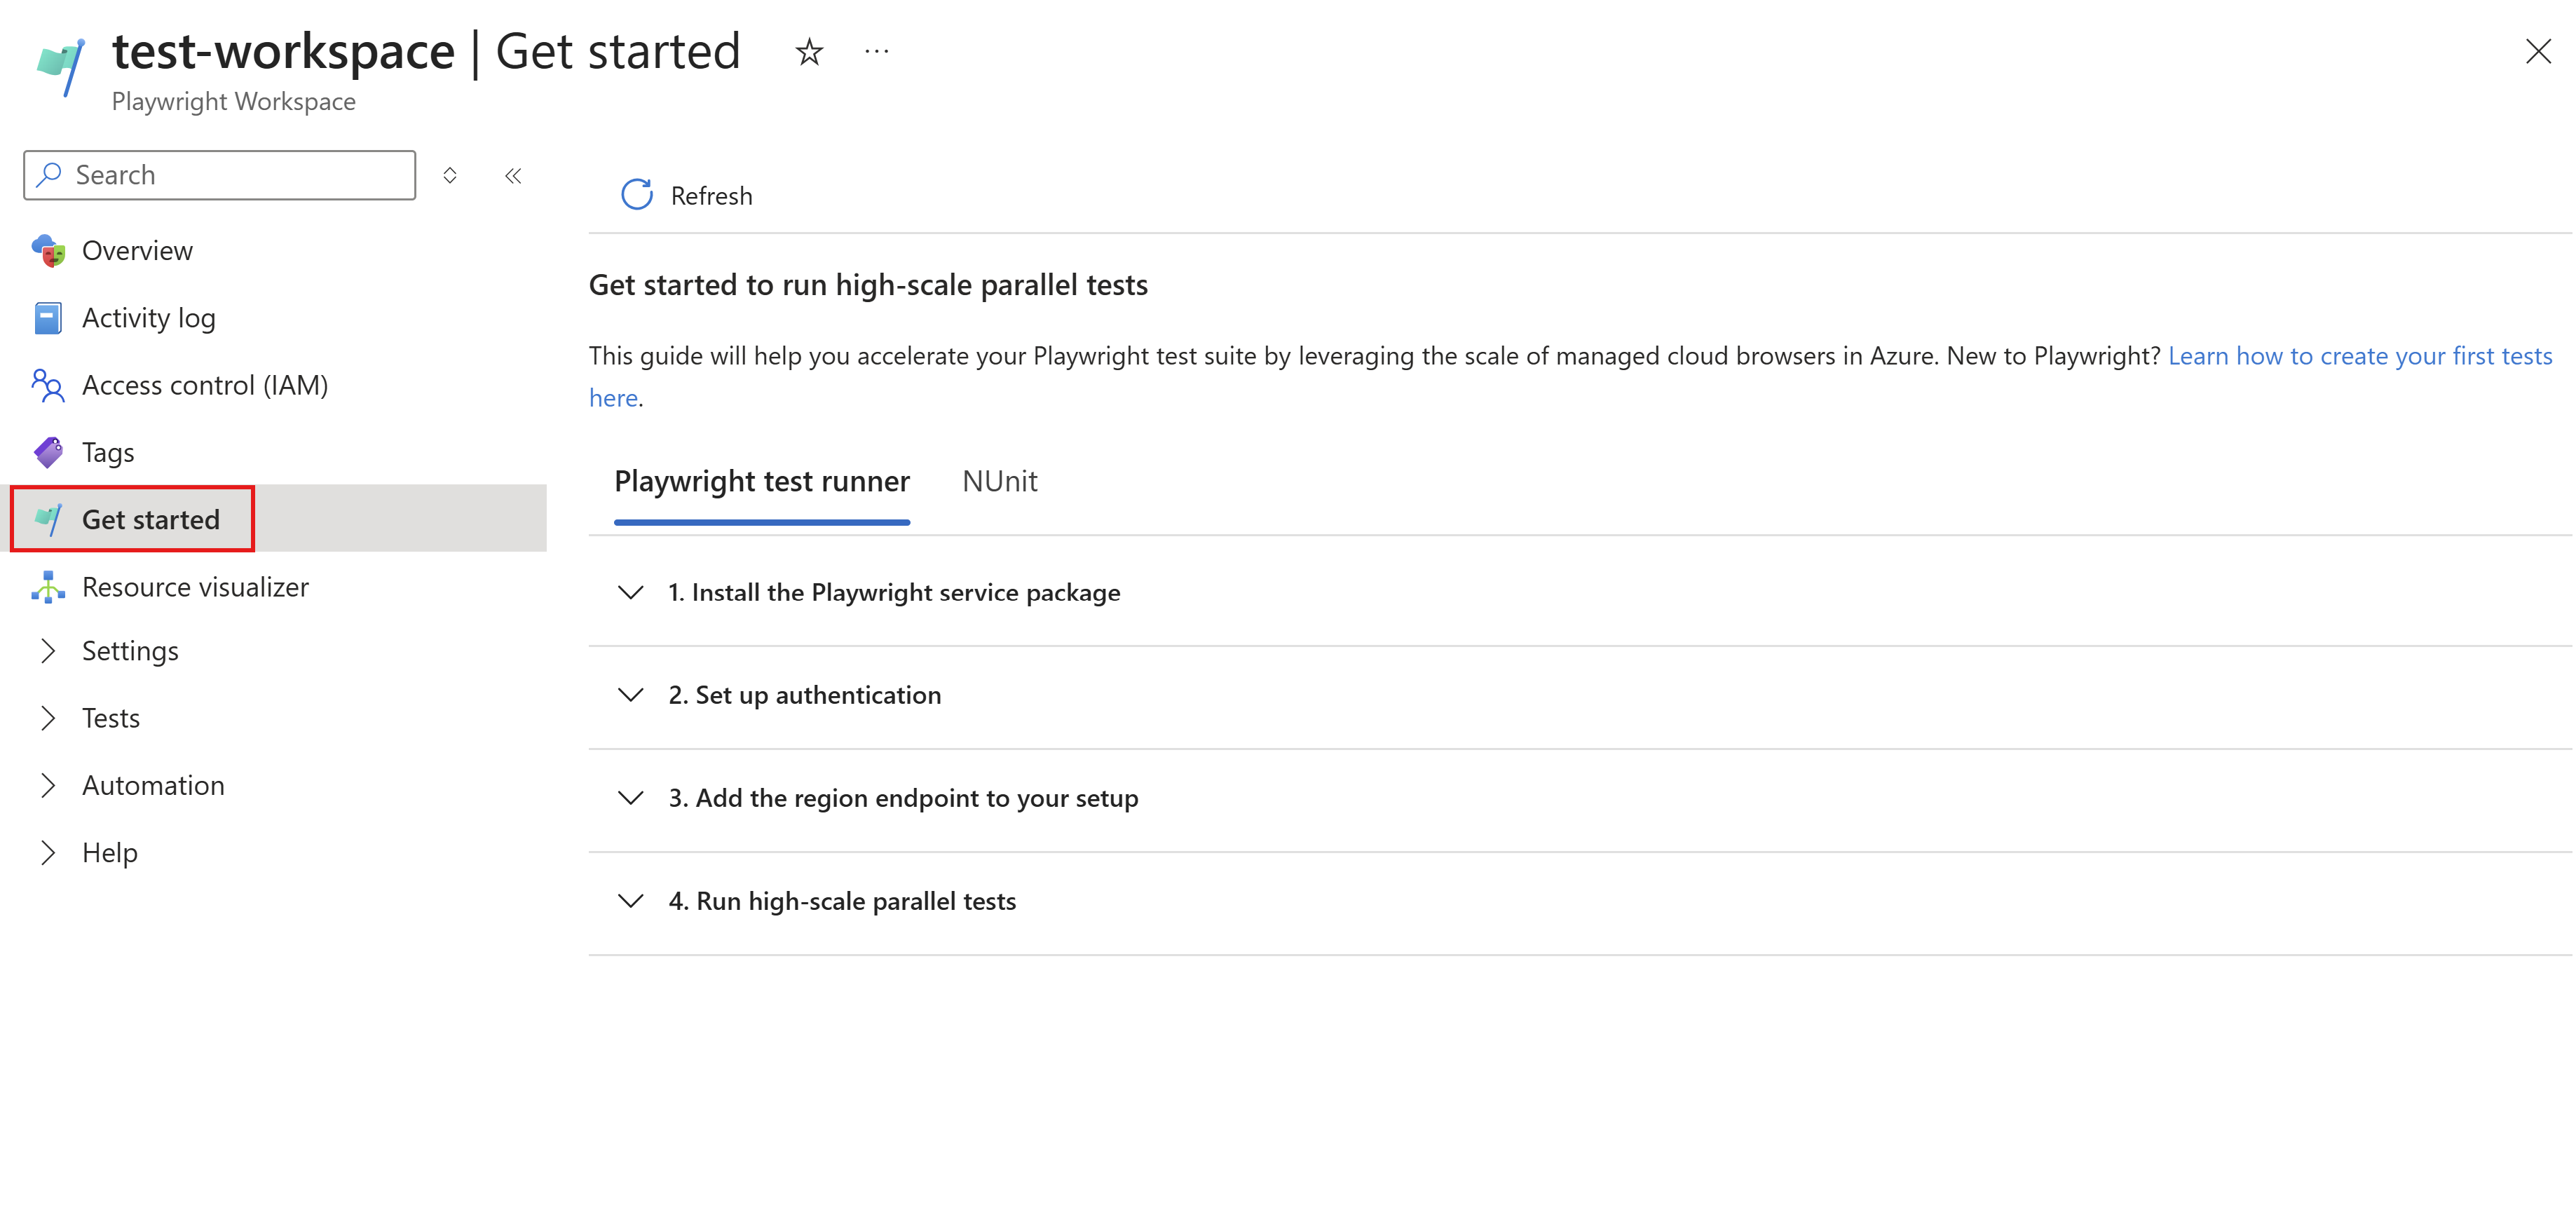Open Activity log from sidebar

tap(148, 318)
